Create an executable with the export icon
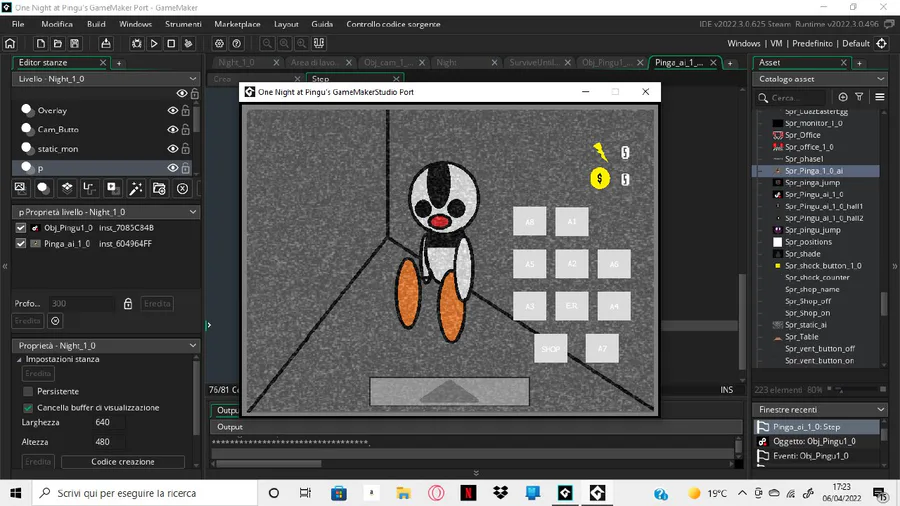This screenshot has height=506, width=900. [x=106, y=44]
